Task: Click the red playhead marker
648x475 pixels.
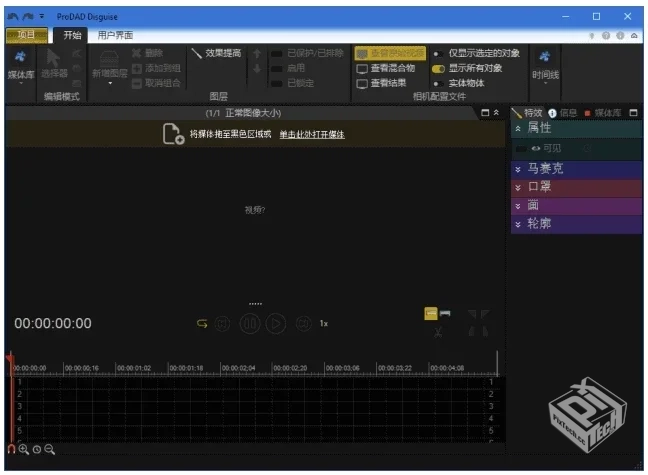Action: click(x=10, y=358)
